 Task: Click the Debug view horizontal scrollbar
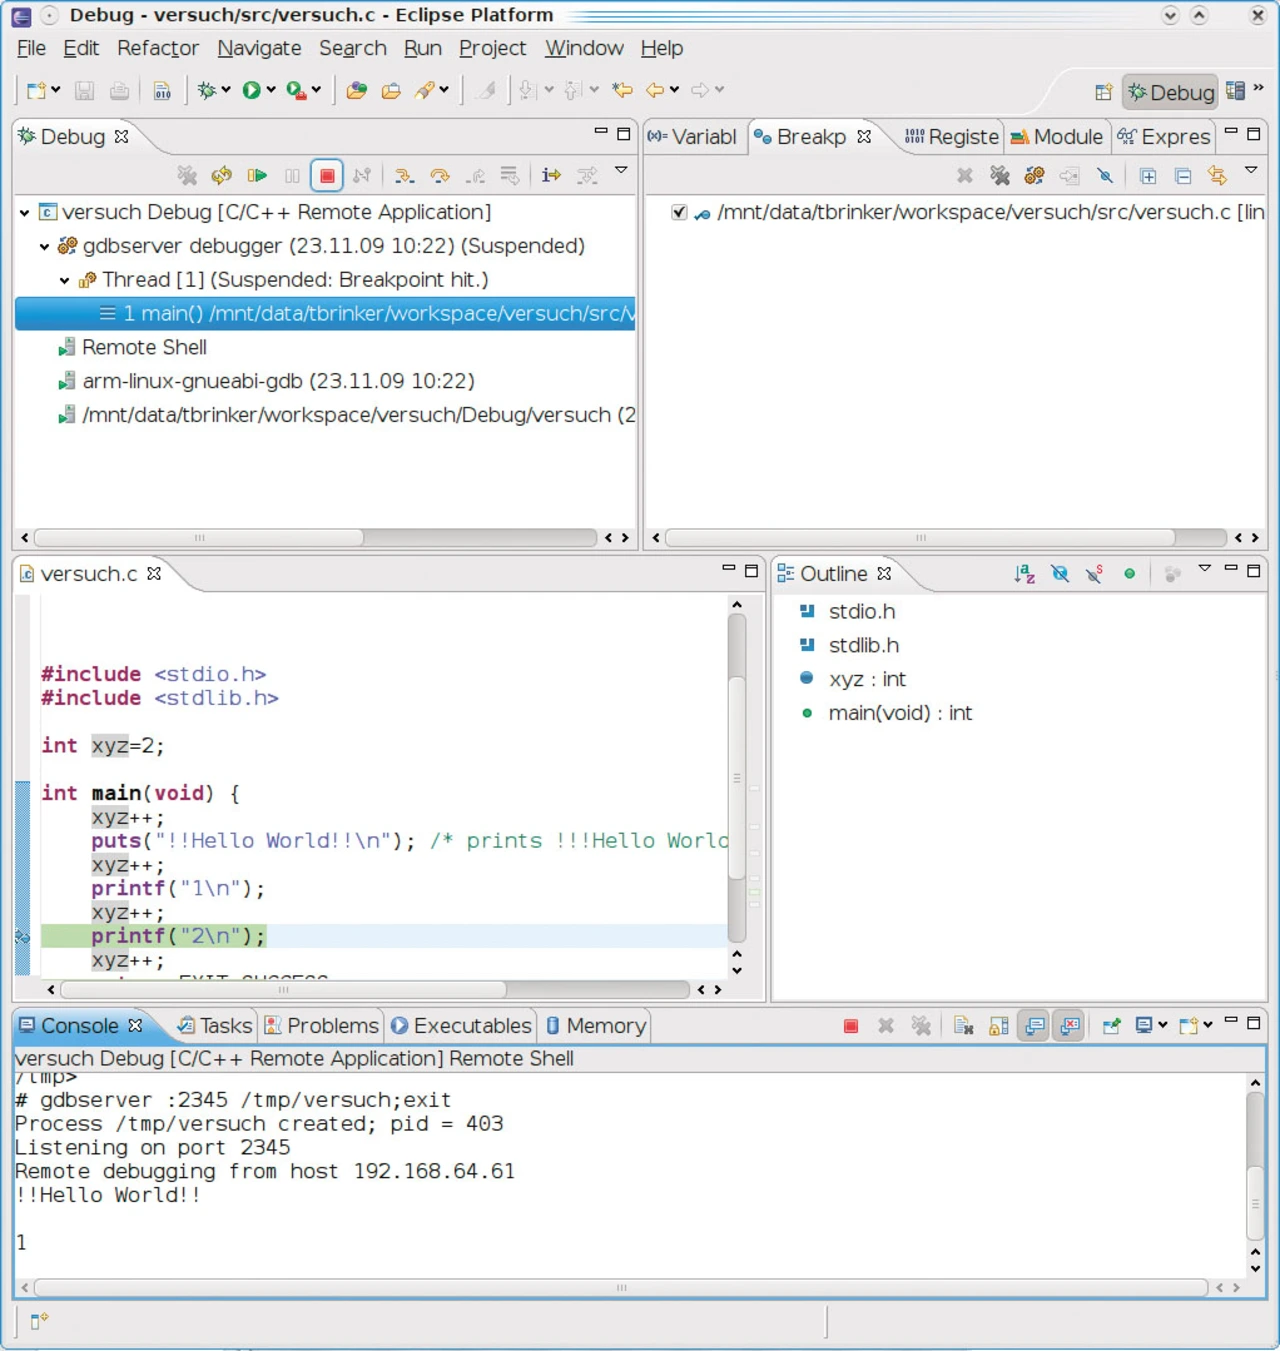point(200,538)
